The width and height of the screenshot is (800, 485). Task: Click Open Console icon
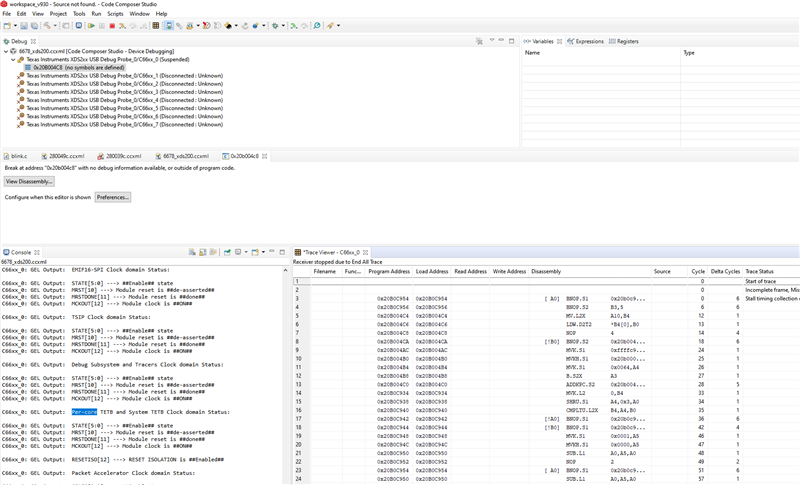255,252
